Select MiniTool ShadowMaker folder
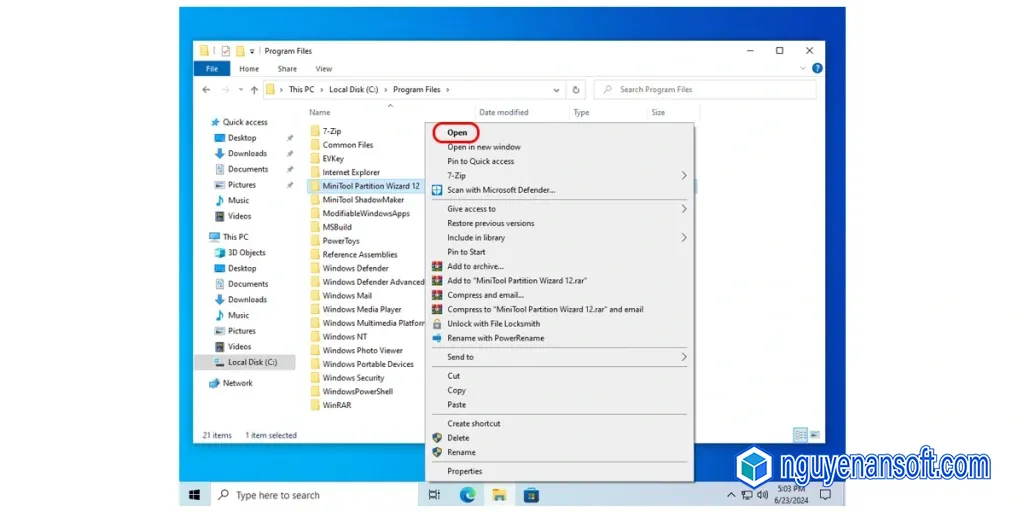The image size is (1024, 512). pos(363,200)
